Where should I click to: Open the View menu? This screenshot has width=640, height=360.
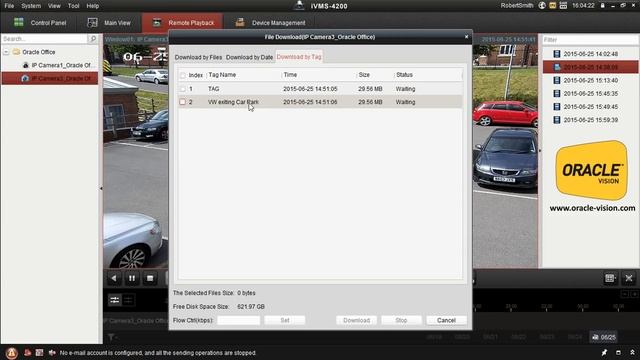tap(54, 6)
